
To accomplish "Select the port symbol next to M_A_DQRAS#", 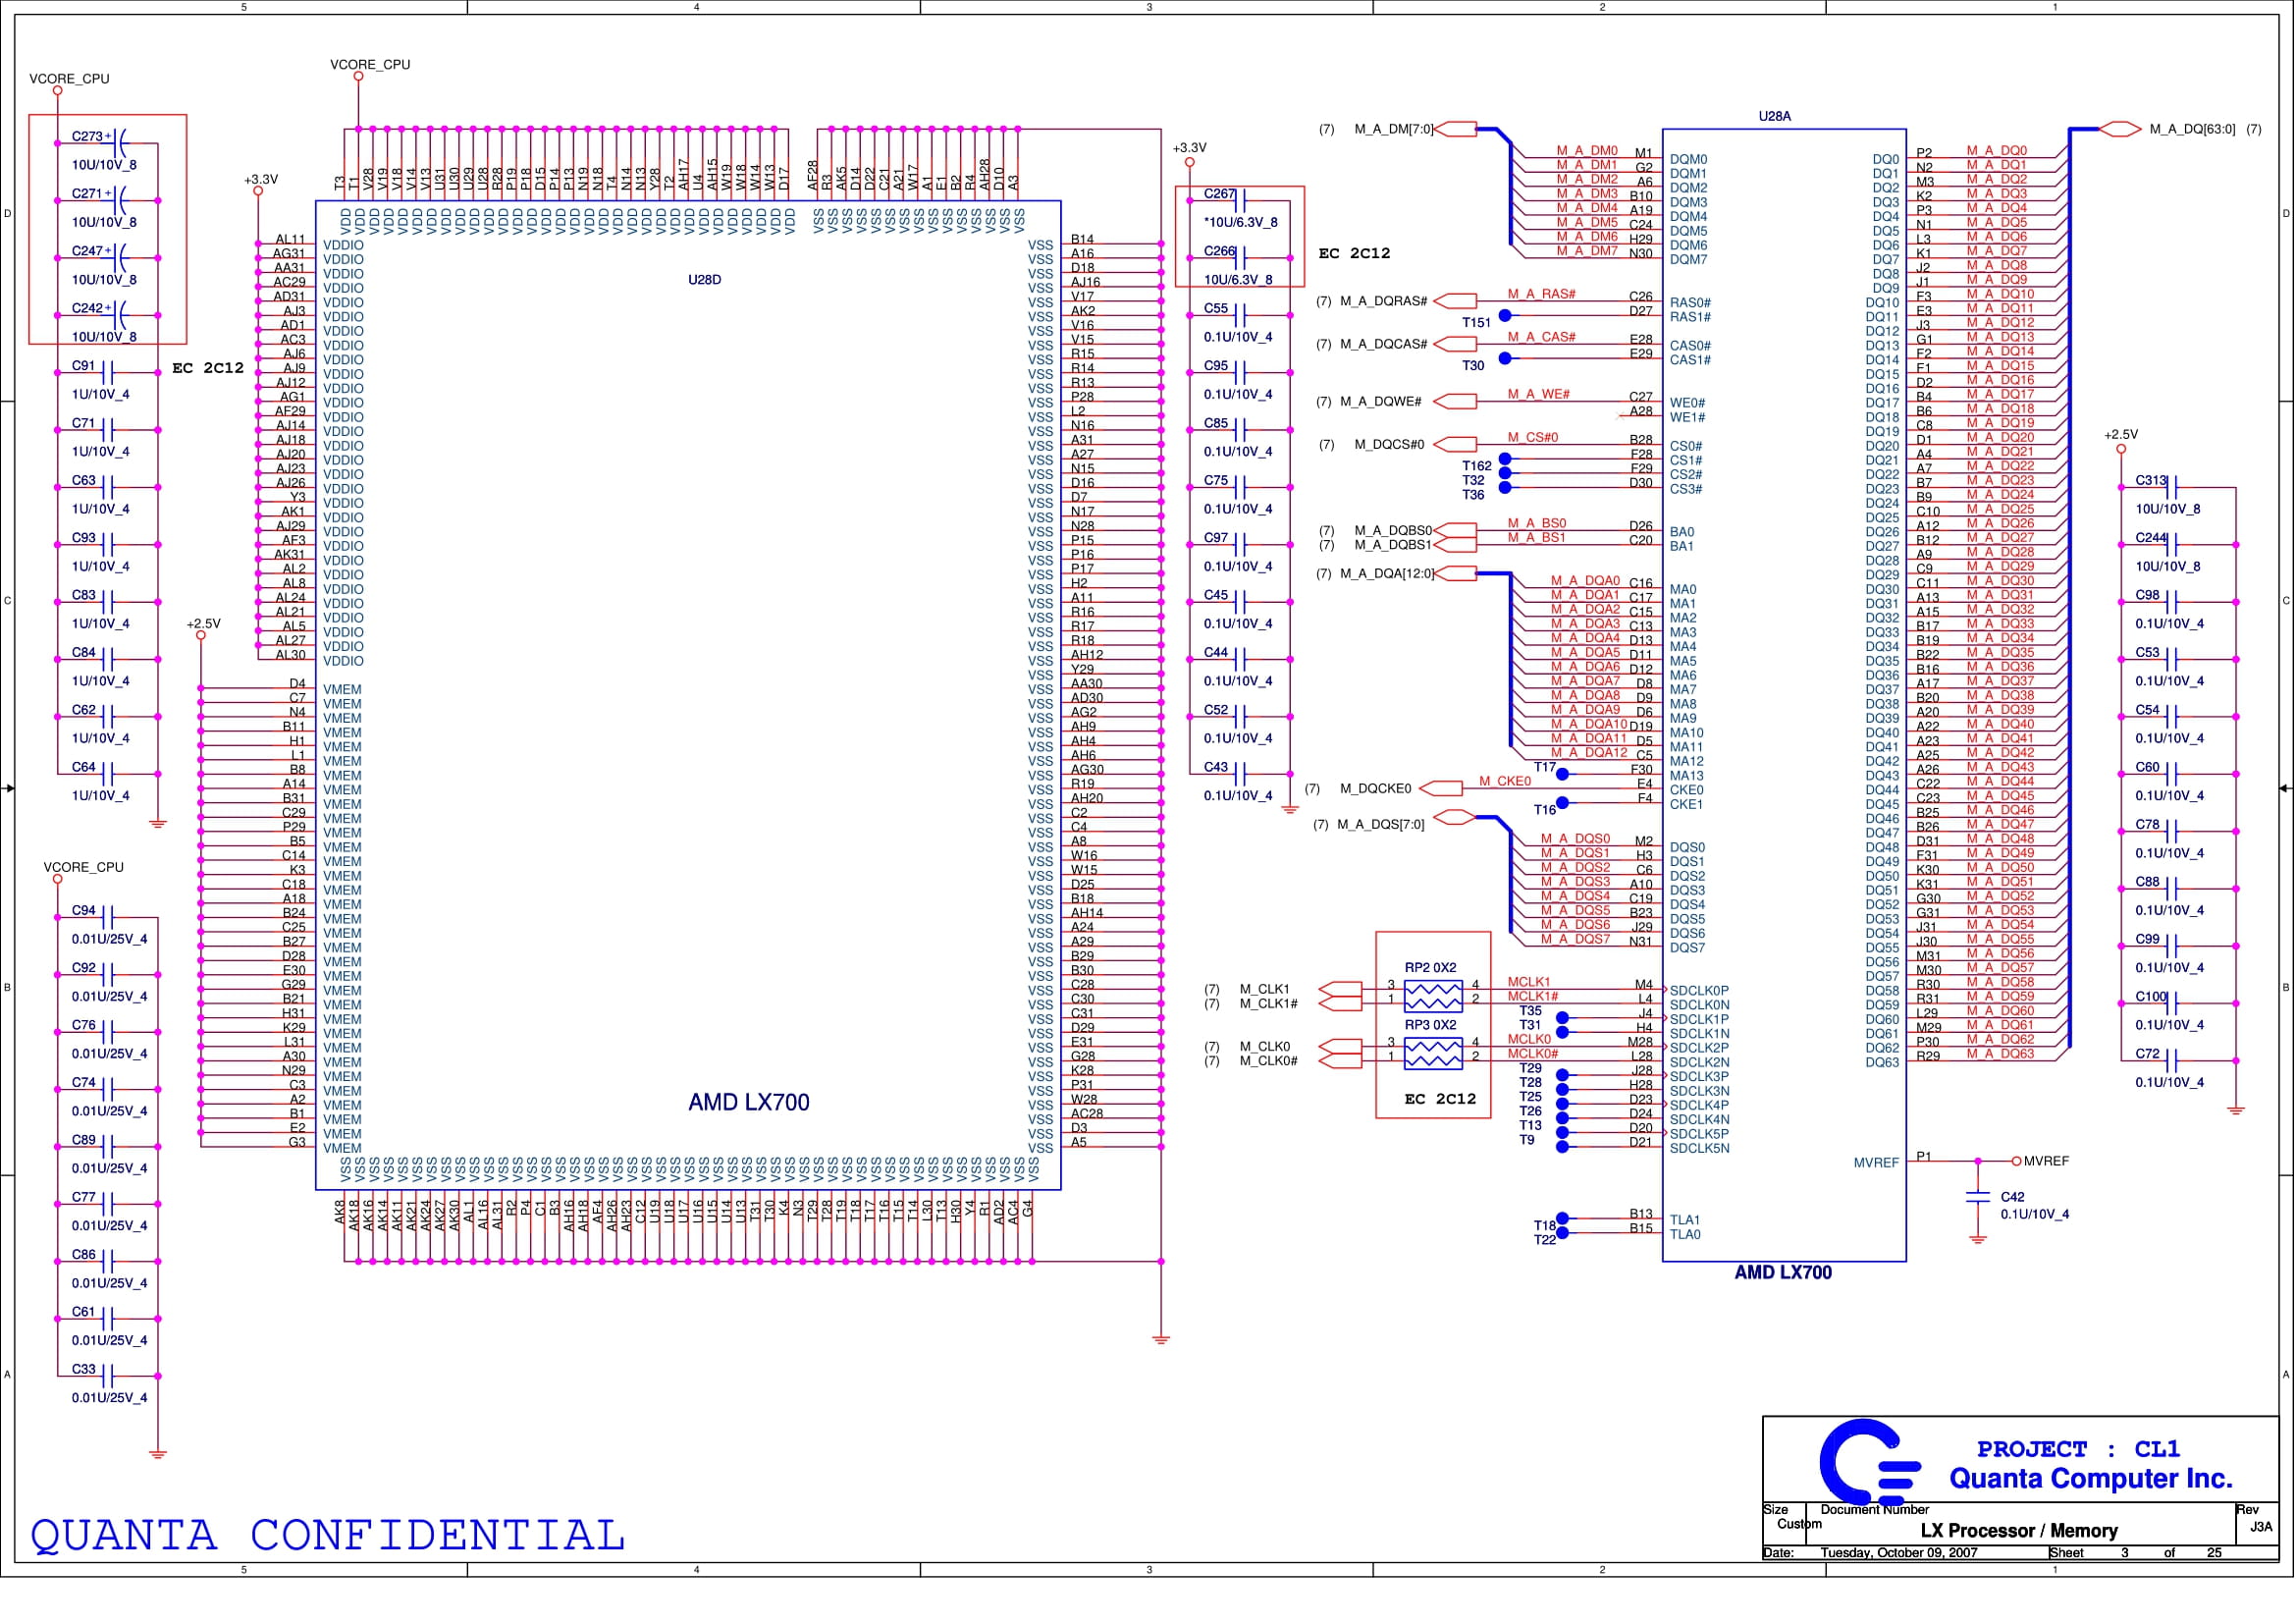I will (1456, 301).
